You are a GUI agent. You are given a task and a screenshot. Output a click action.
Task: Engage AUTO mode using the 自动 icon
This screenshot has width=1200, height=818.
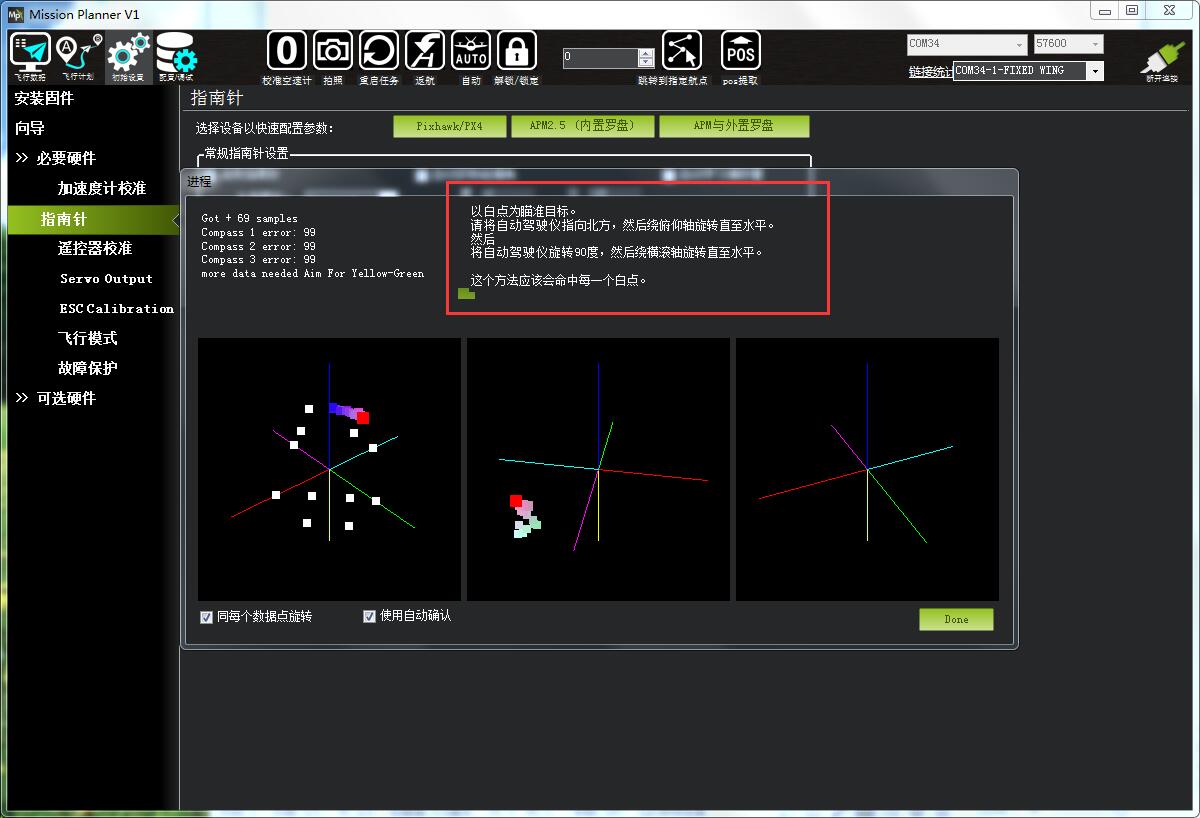(x=470, y=50)
